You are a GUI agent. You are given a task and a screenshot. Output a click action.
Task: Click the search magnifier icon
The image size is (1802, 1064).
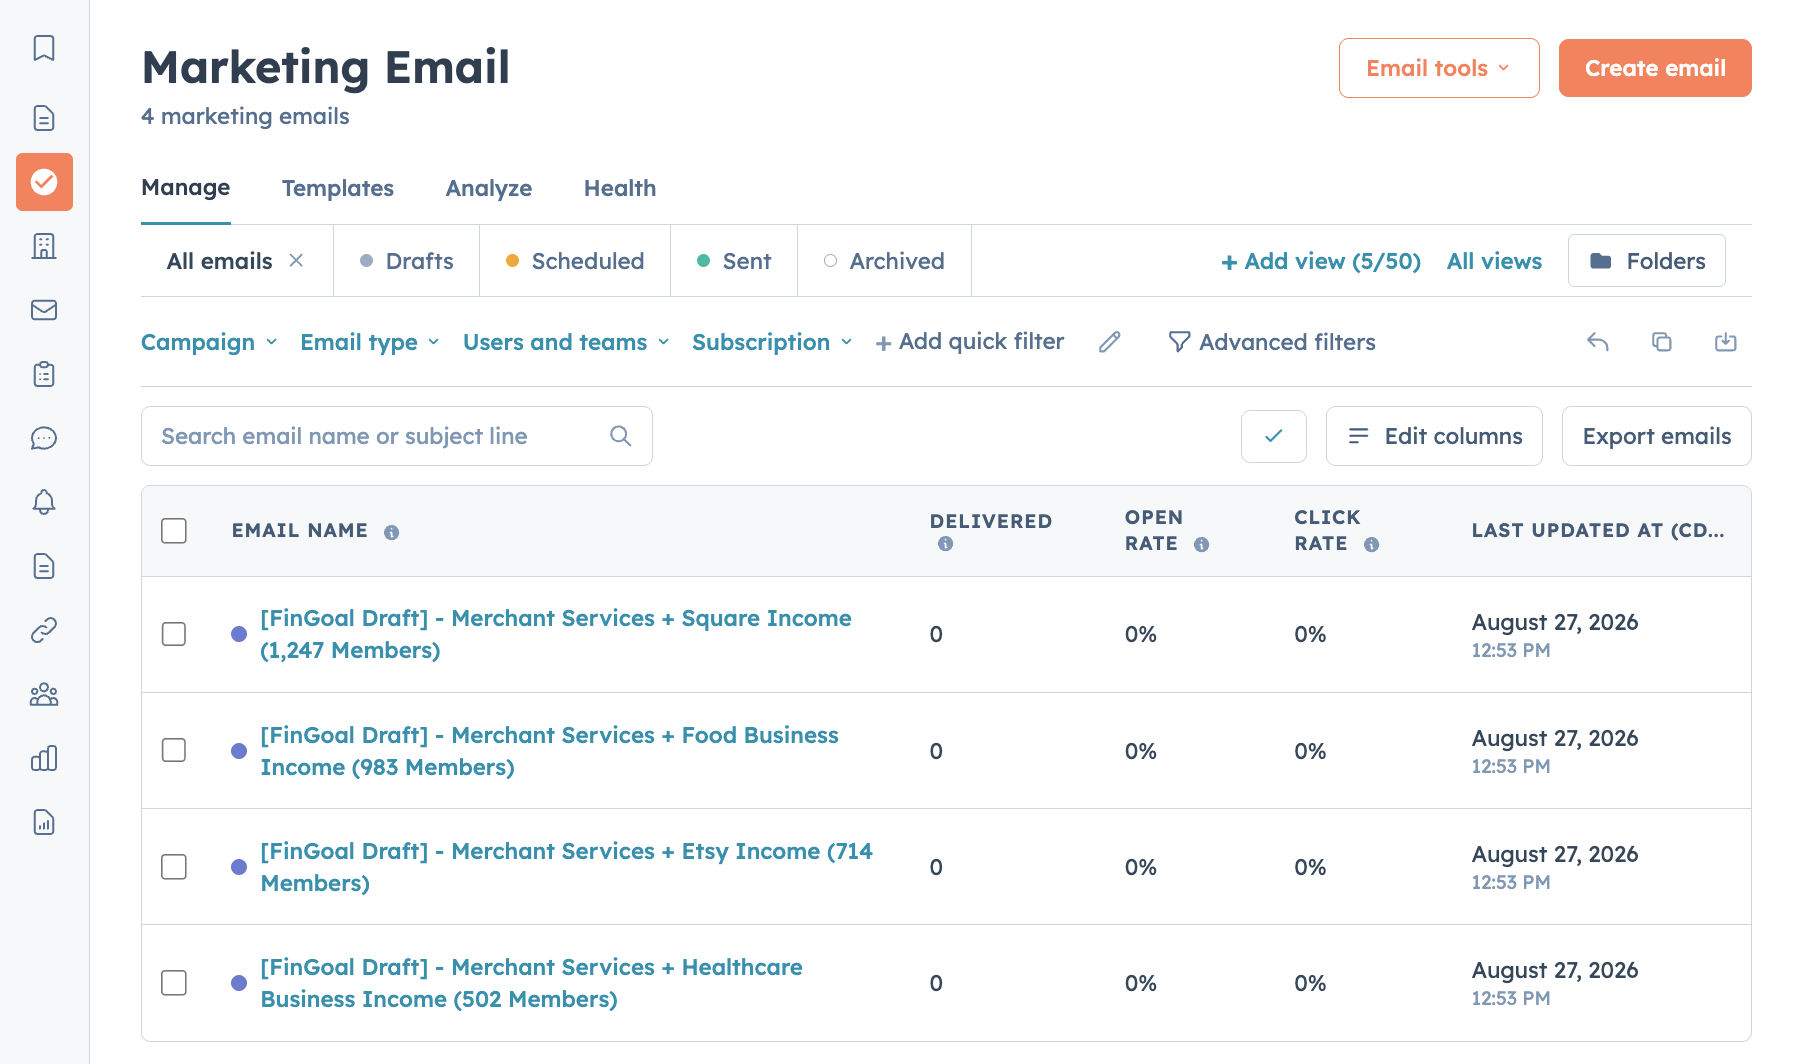coord(621,436)
